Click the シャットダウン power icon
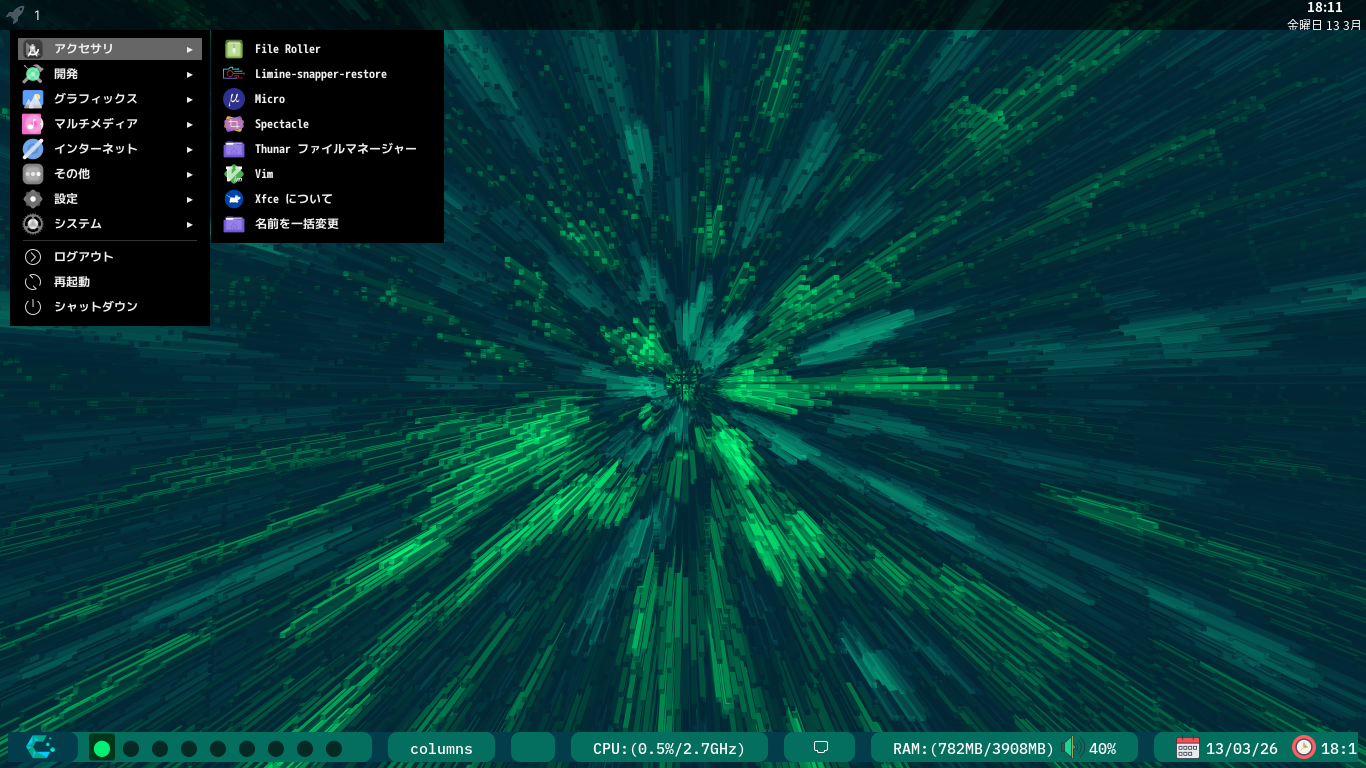1366x768 pixels. [33, 307]
